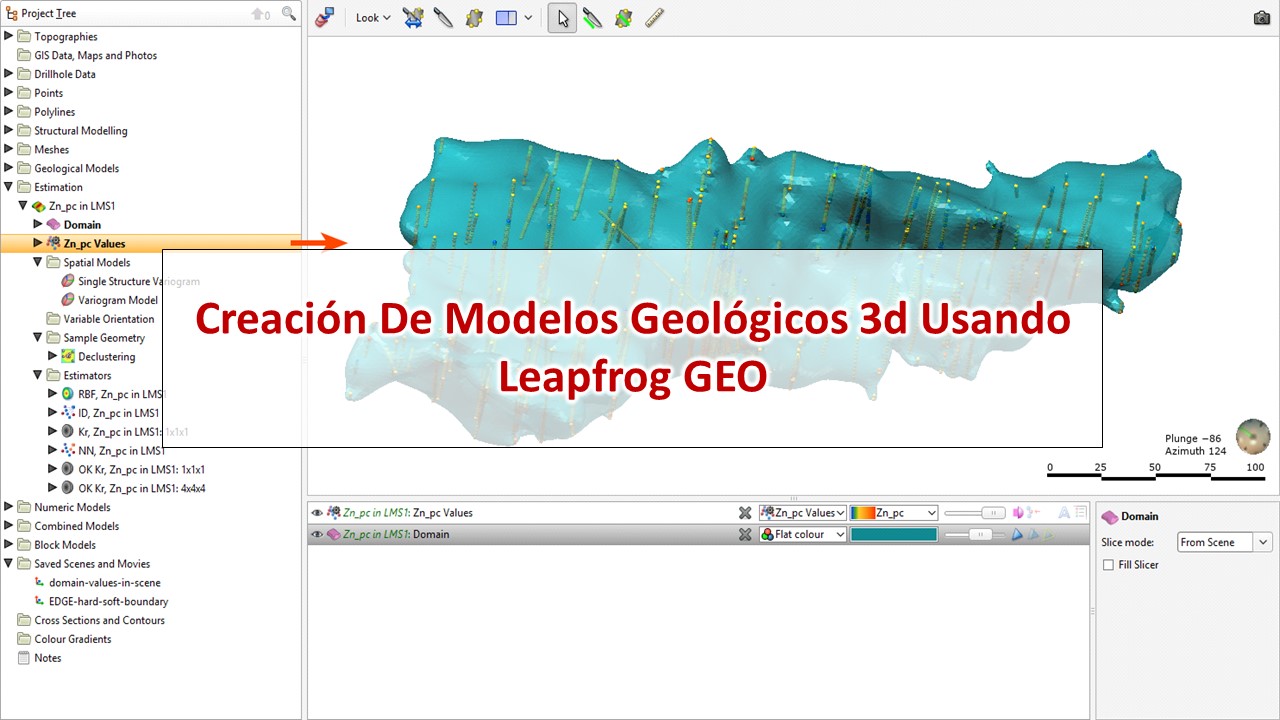Screen dimensions: 1280x720
Task: Activate the Select arrow pointer tool
Action: point(562,18)
